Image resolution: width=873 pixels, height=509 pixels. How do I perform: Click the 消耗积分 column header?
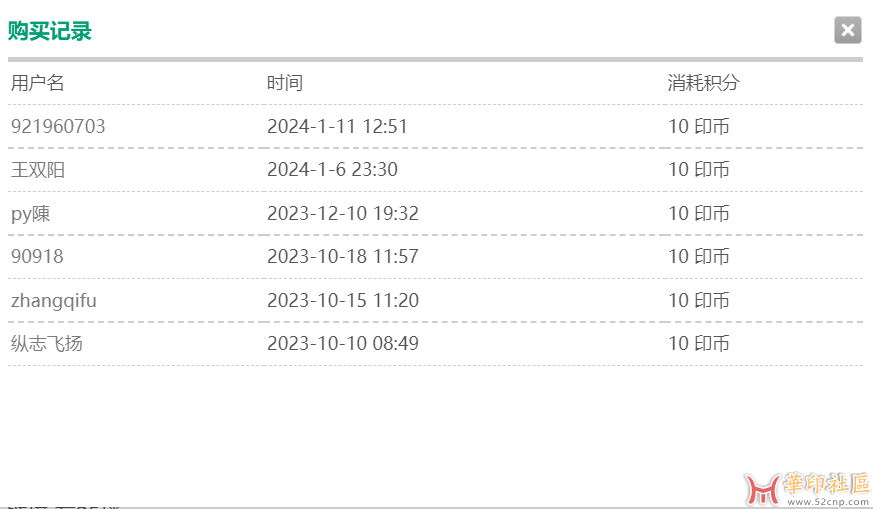point(704,83)
